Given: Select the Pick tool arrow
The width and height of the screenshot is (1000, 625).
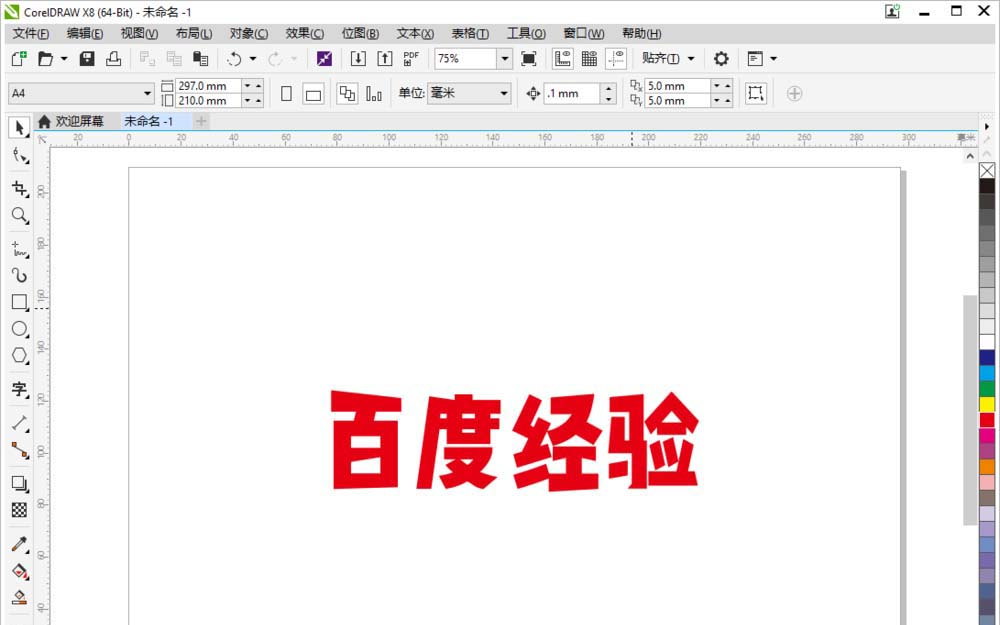Looking at the screenshot, I should pos(19,128).
